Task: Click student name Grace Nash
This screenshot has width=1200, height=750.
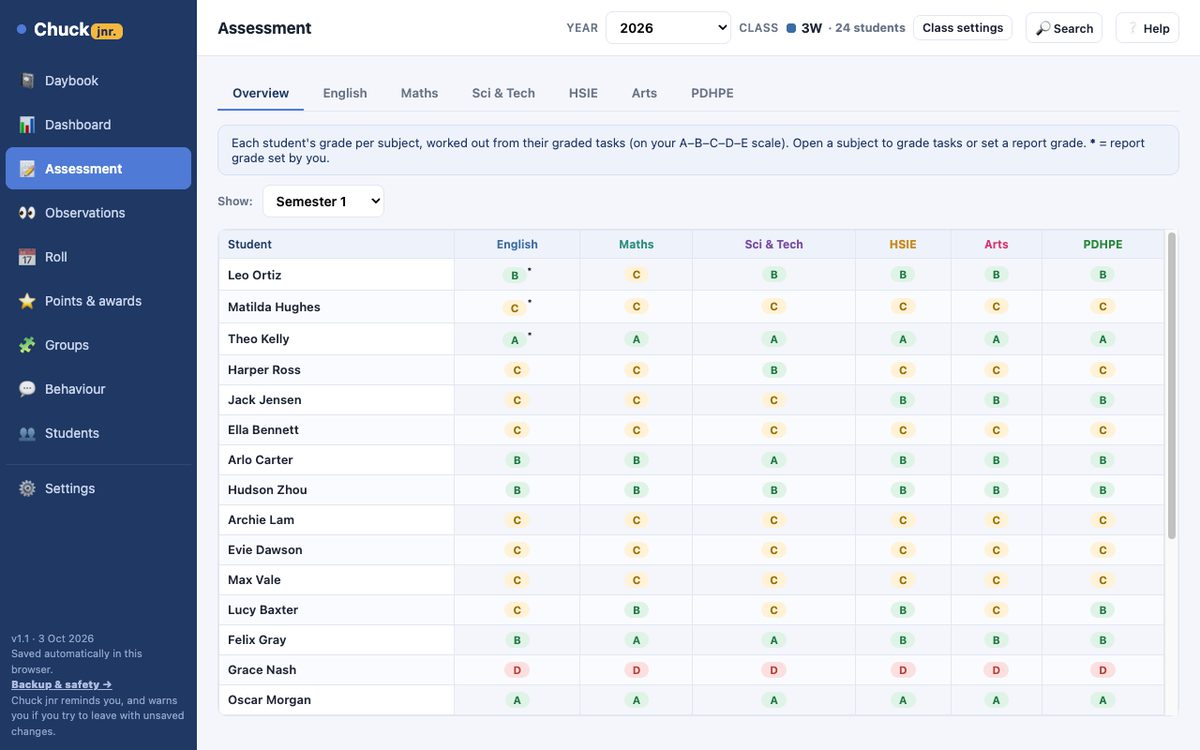Action: click(x=262, y=670)
